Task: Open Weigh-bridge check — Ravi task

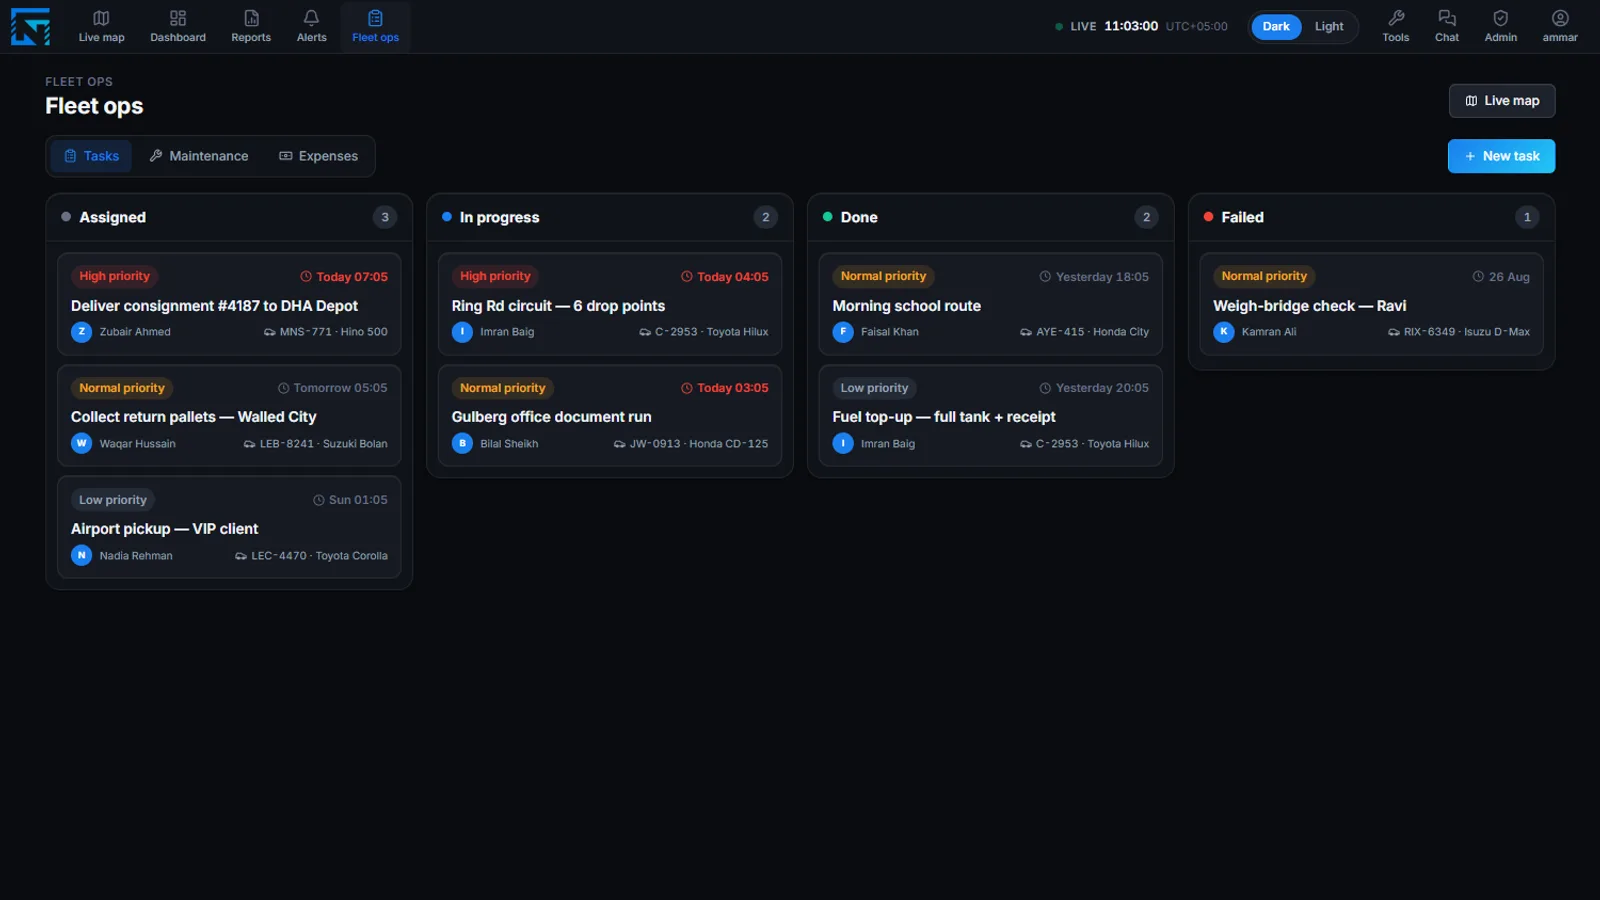Action: [1371, 304]
